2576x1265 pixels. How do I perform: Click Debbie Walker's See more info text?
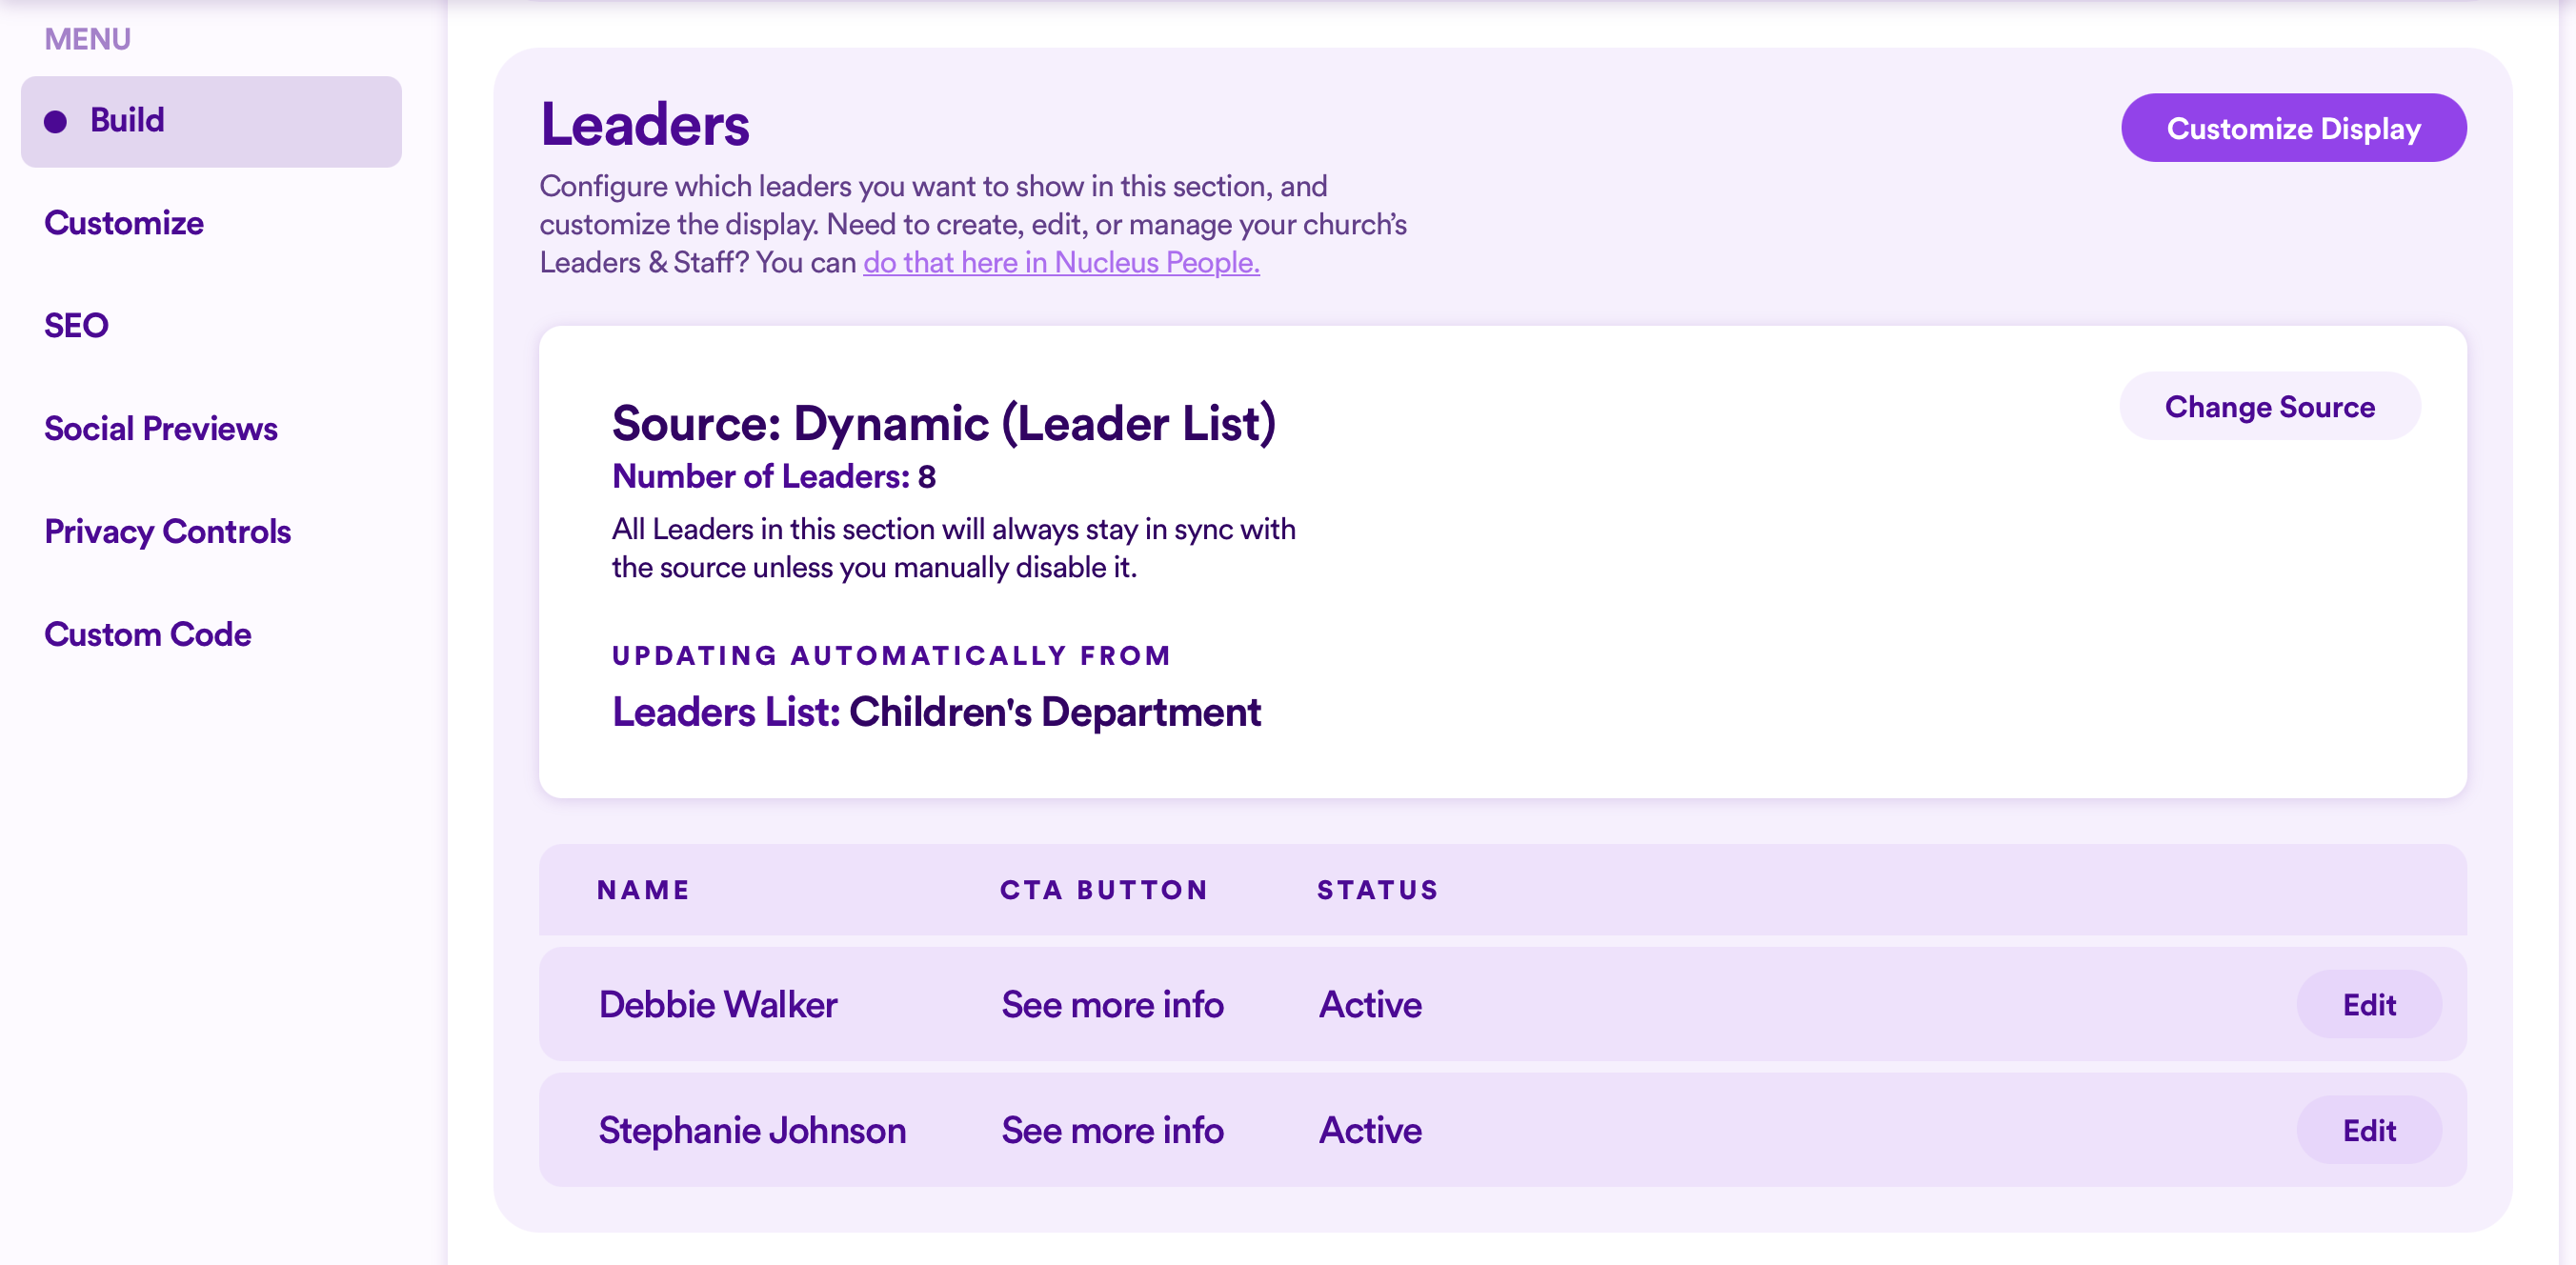point(1112,1005)
